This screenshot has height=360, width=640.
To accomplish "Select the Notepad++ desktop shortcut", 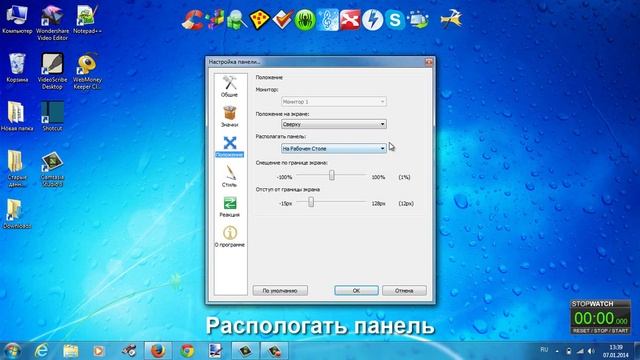I will coord(87,20).
